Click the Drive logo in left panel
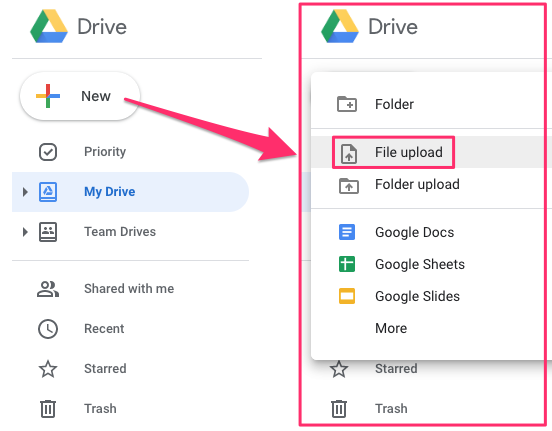The height and width of the screenshot is (431, 552). [x=49, y=26]
